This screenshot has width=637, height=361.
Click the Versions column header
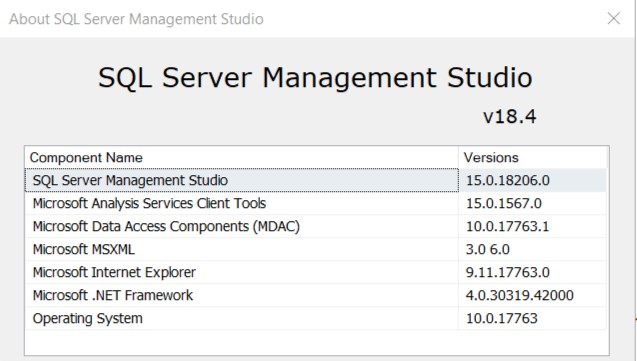click(x=533, y=157)
